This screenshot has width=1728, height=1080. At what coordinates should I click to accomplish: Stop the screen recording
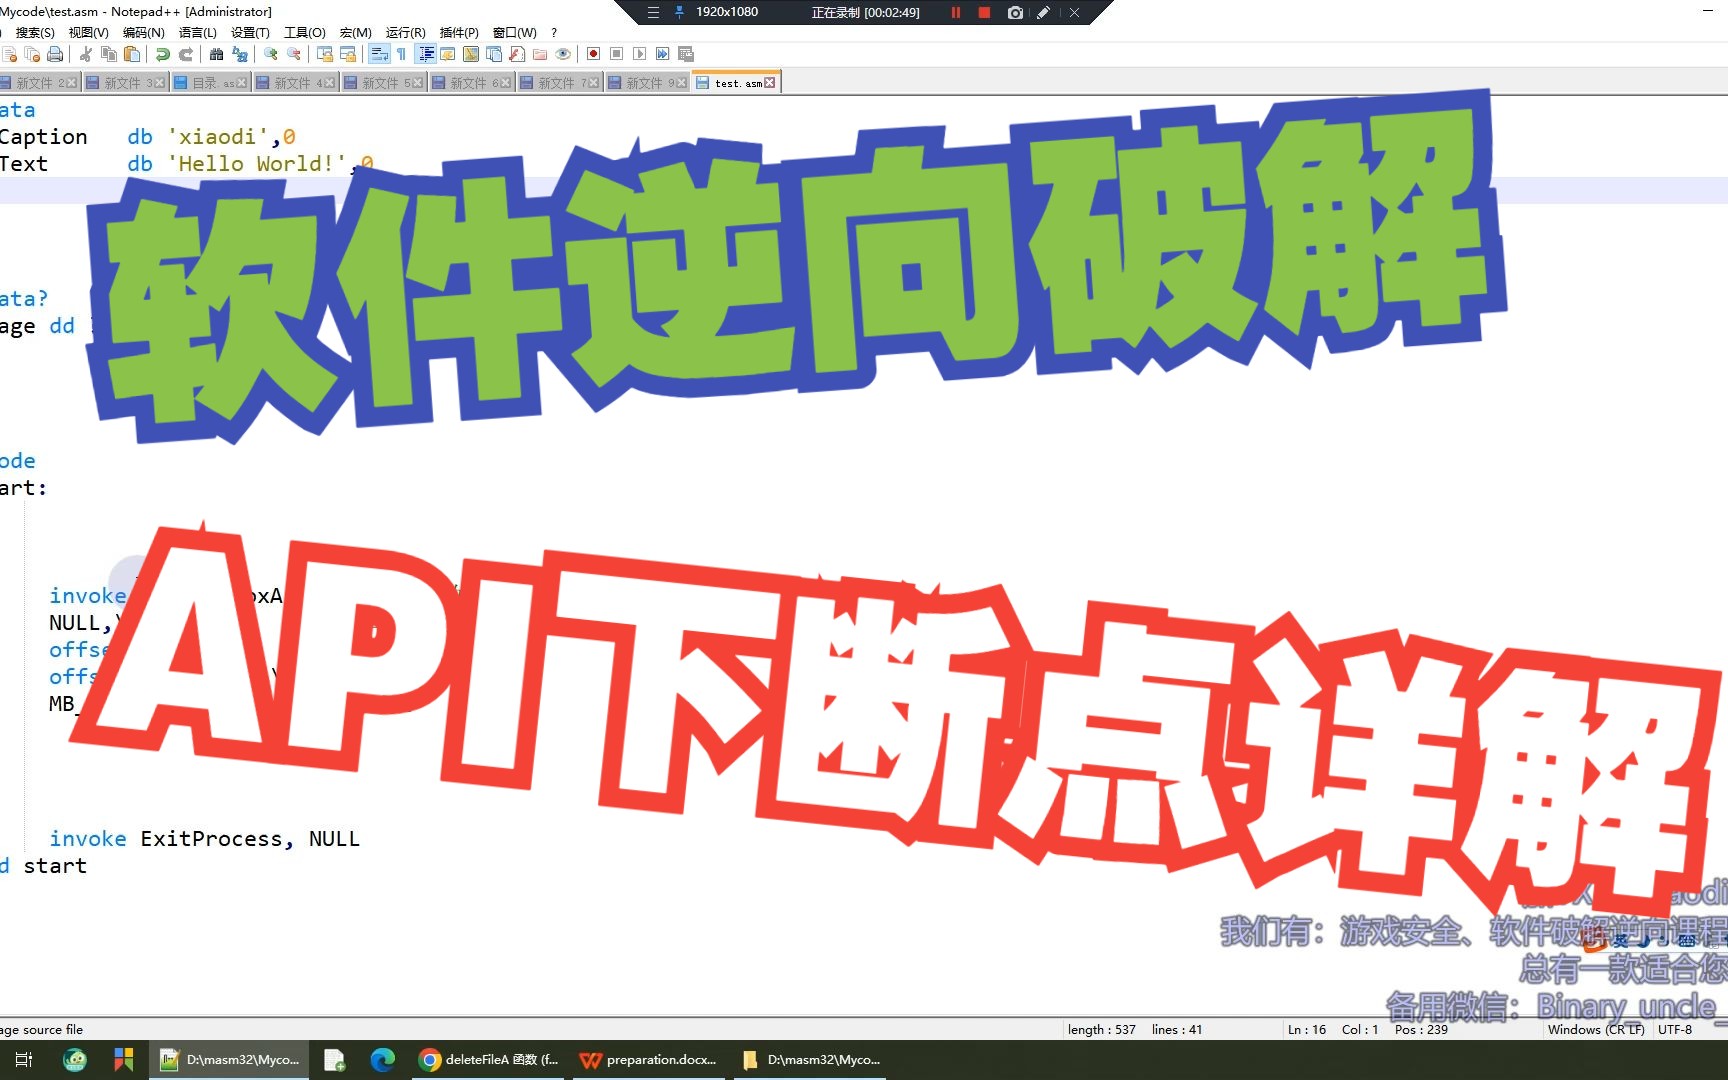coord(986,12)
